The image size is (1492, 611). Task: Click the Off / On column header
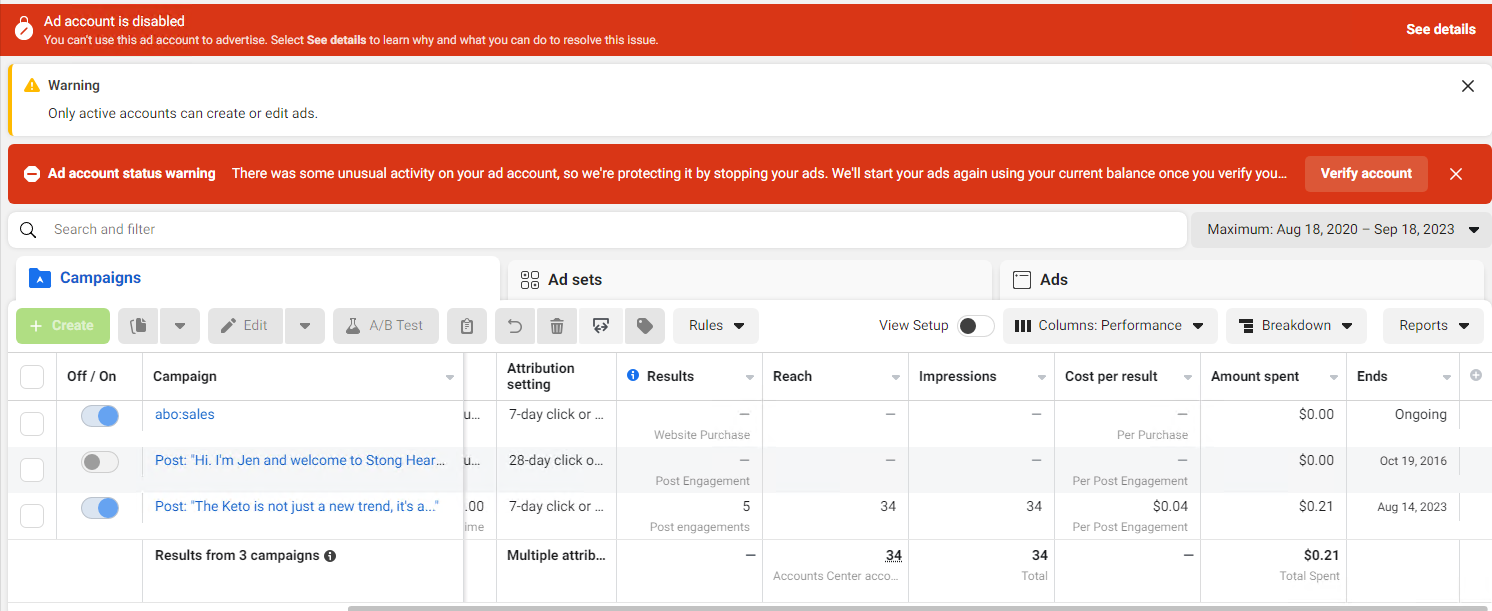92,376
